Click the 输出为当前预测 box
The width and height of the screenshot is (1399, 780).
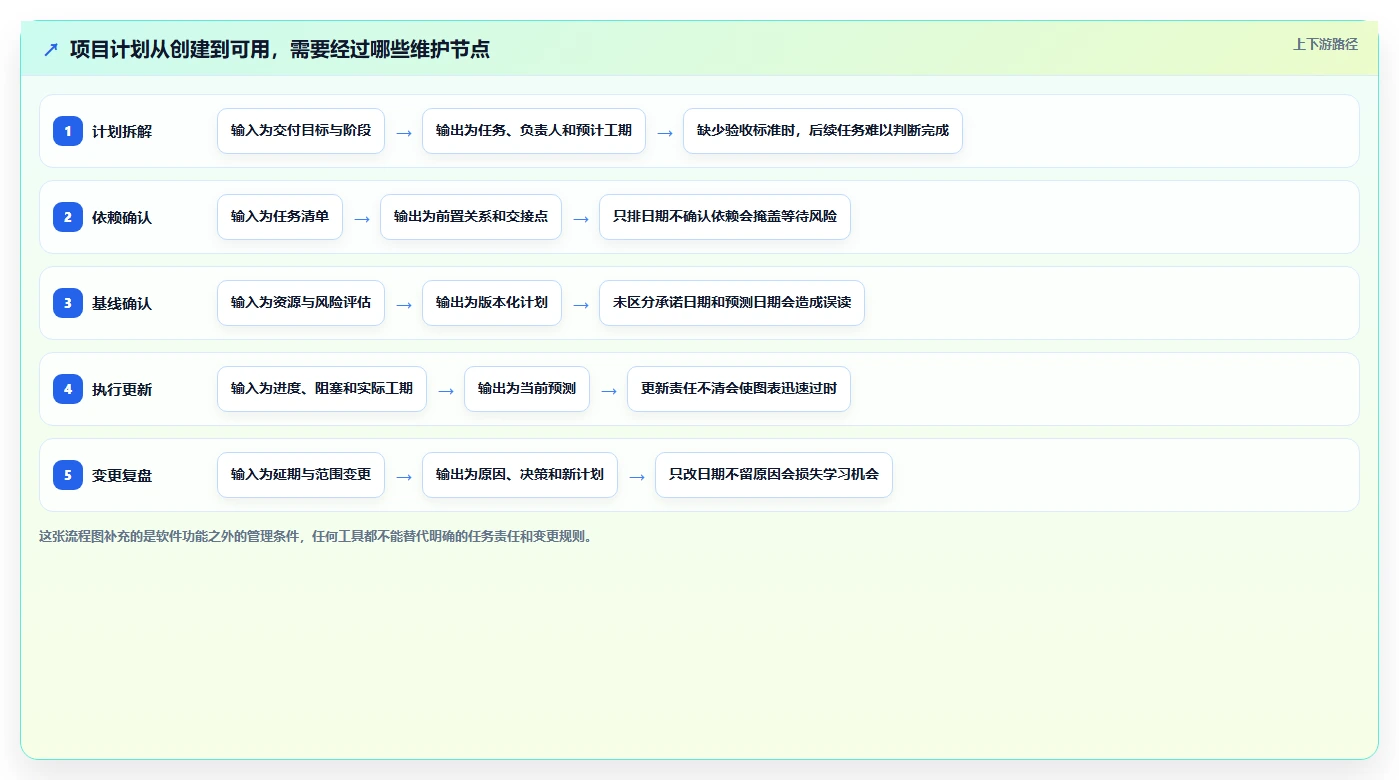pos(527,389)
